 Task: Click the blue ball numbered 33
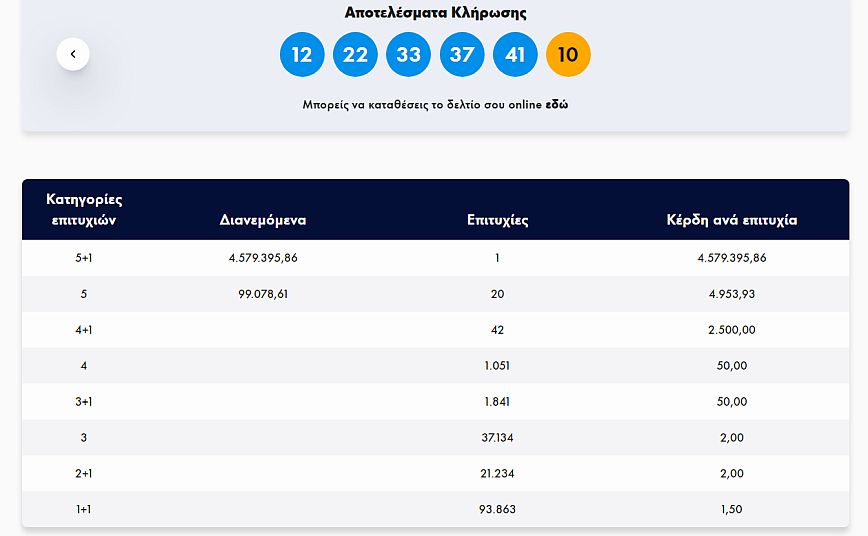click(x=408, y=54)
